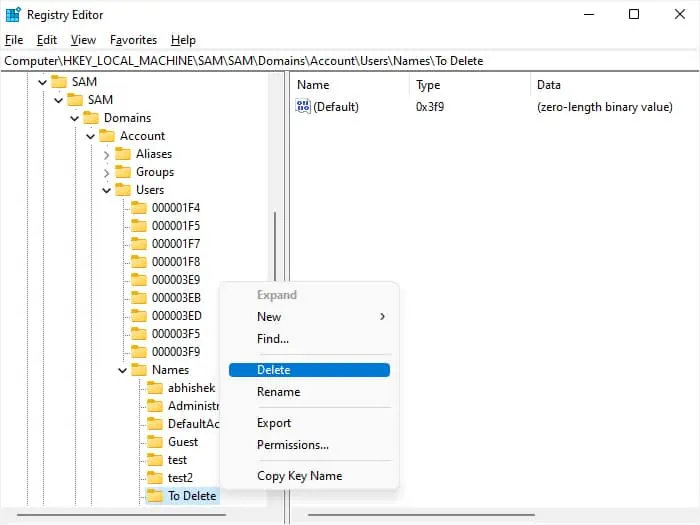Viewport: 700px width, 525px height.
Task: Click the Names folder icon
Action: pos(139,370)
